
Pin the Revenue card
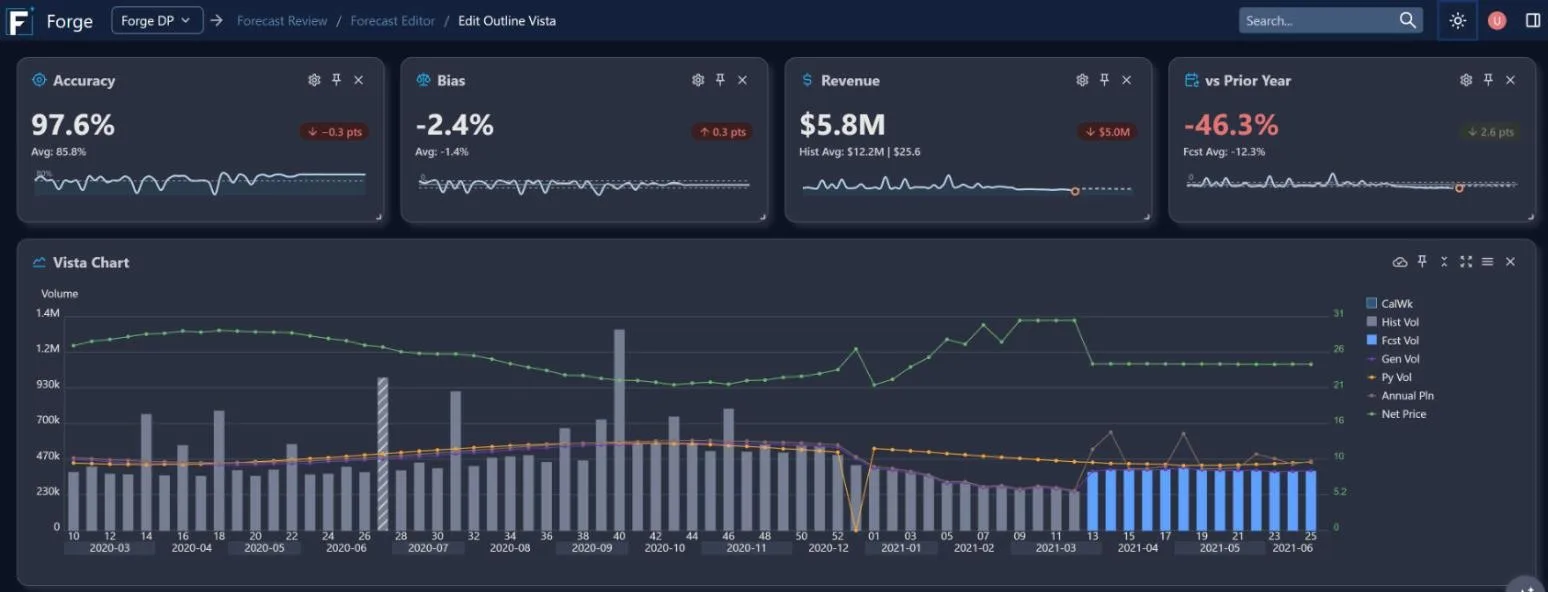click(1104, 80)
